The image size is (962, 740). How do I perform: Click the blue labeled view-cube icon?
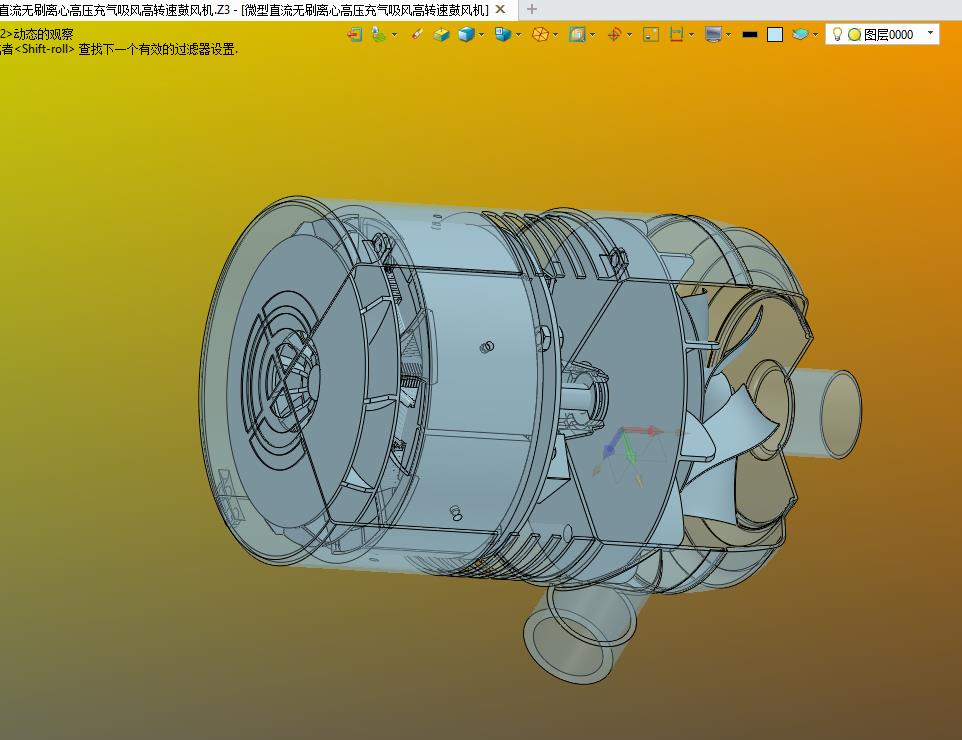[503, 34]
